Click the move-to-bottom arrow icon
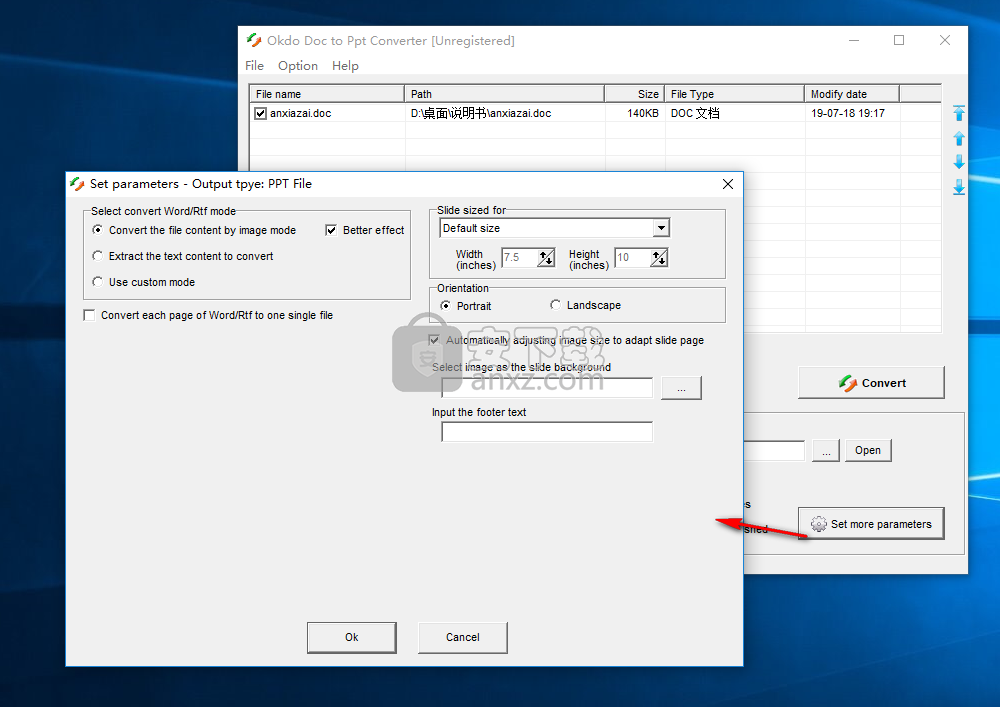Screen dimensions: 1000x707 click(959, 187)
